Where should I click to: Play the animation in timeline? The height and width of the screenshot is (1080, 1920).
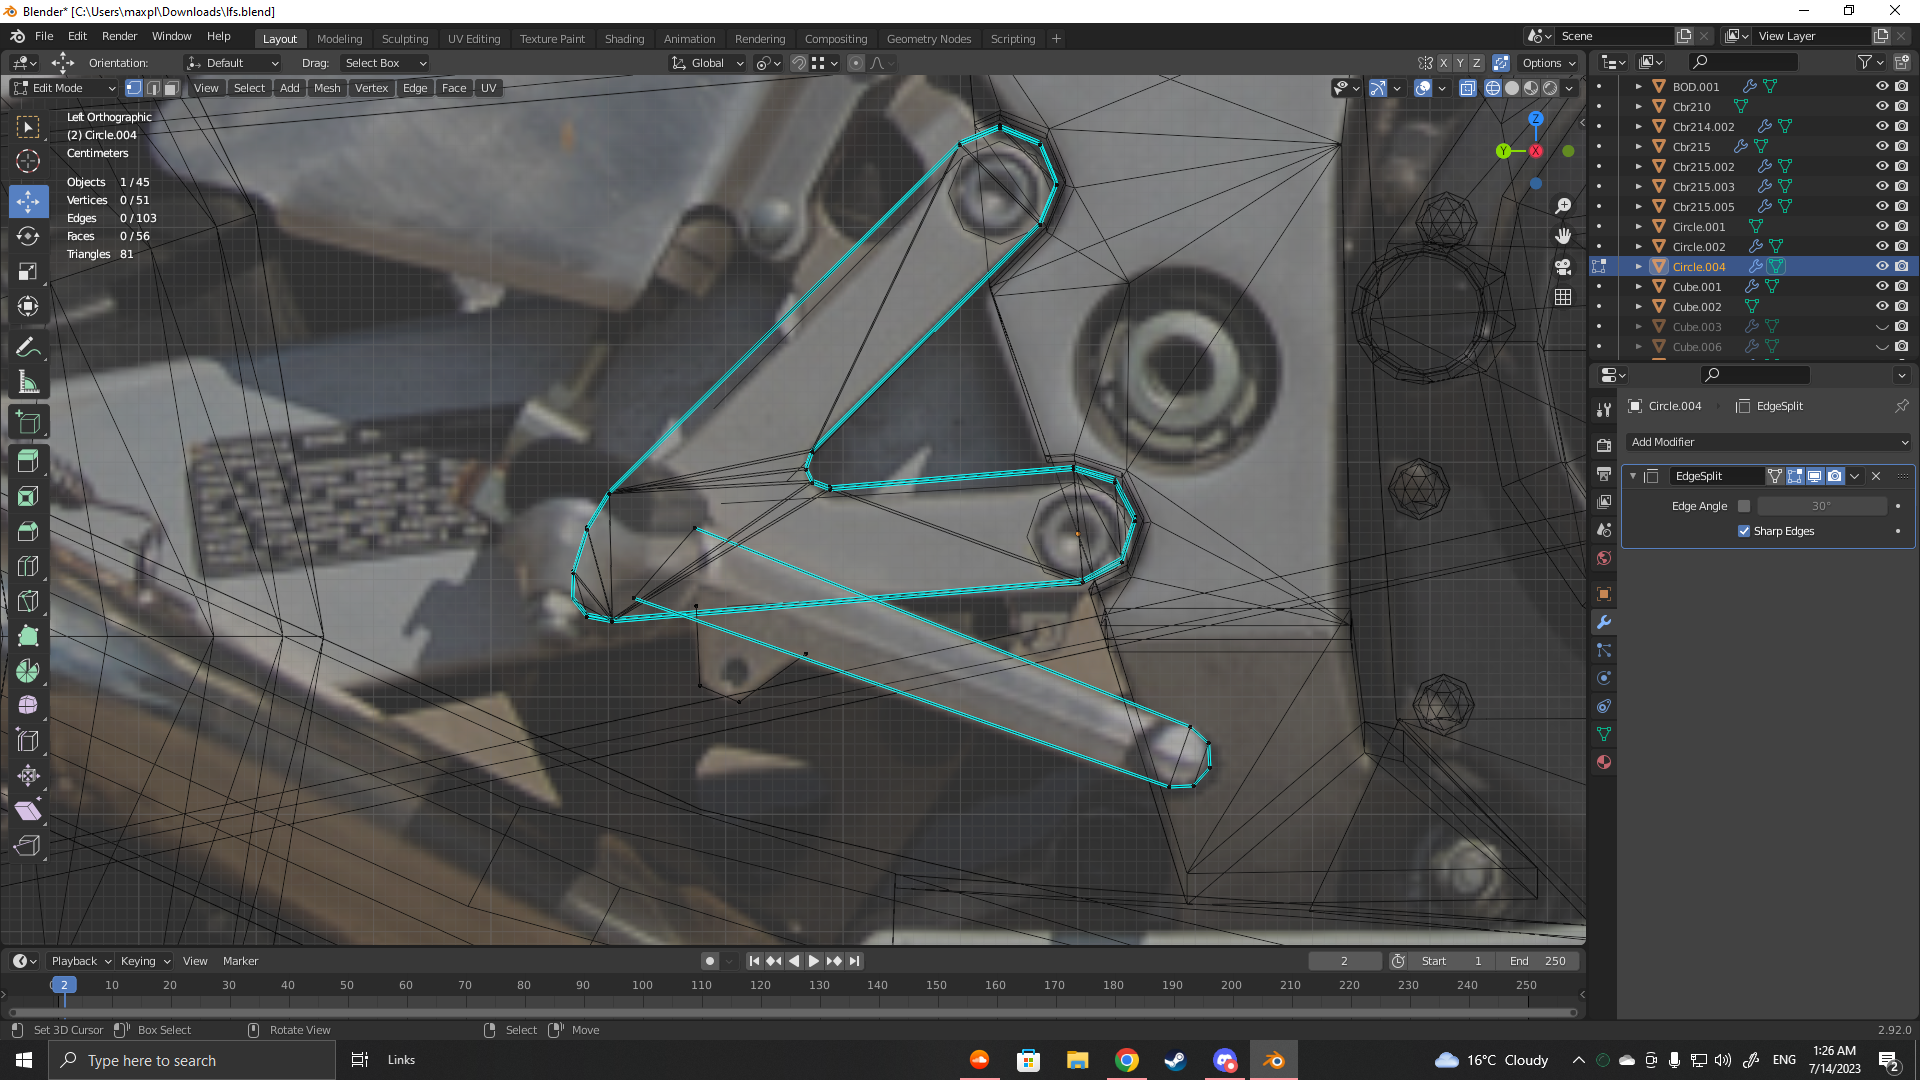814,961
